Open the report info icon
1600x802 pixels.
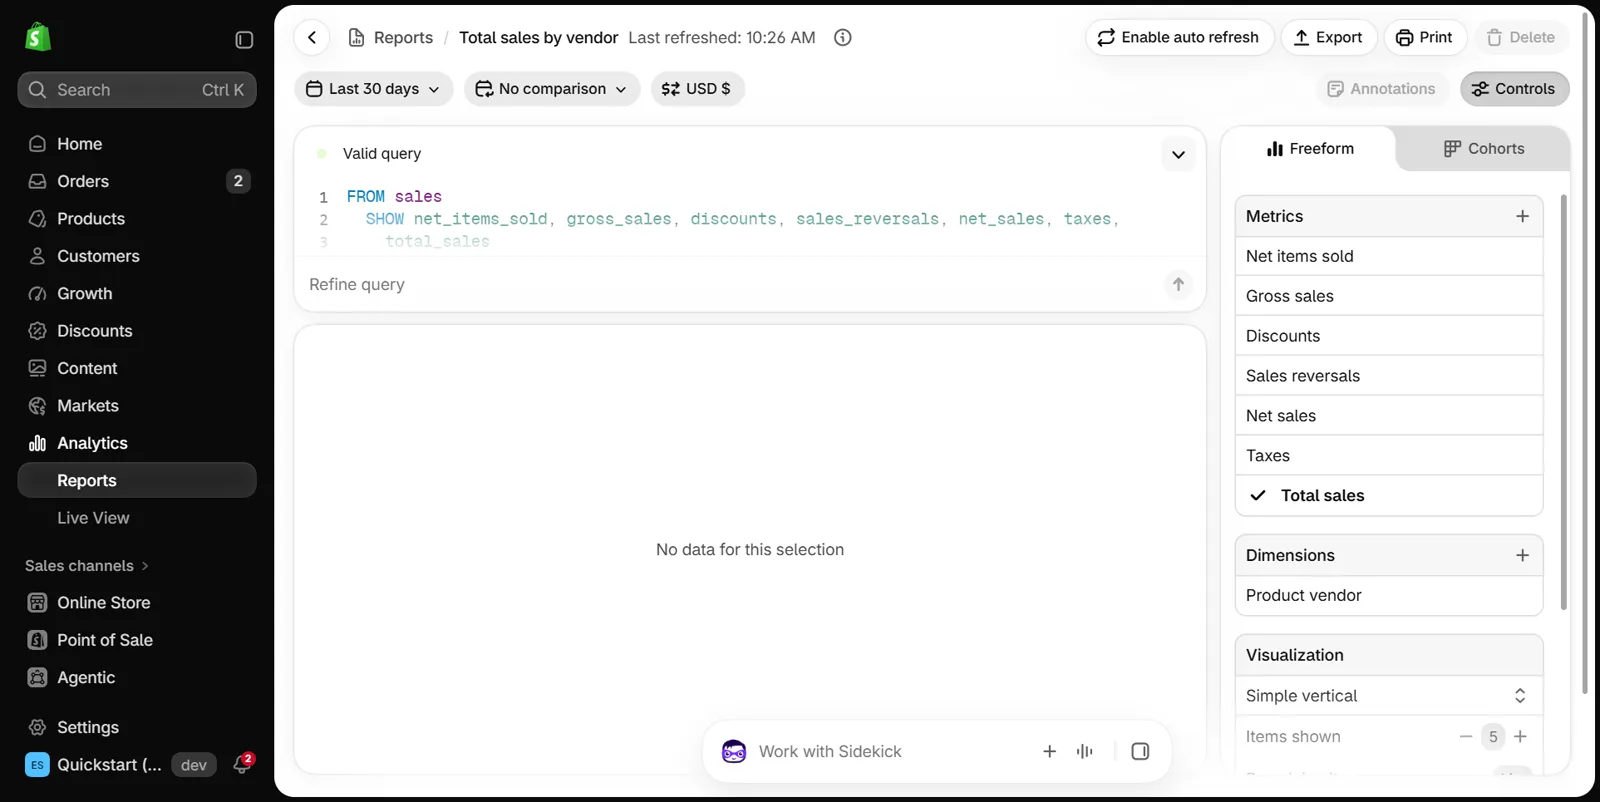(x=843, y=38)
